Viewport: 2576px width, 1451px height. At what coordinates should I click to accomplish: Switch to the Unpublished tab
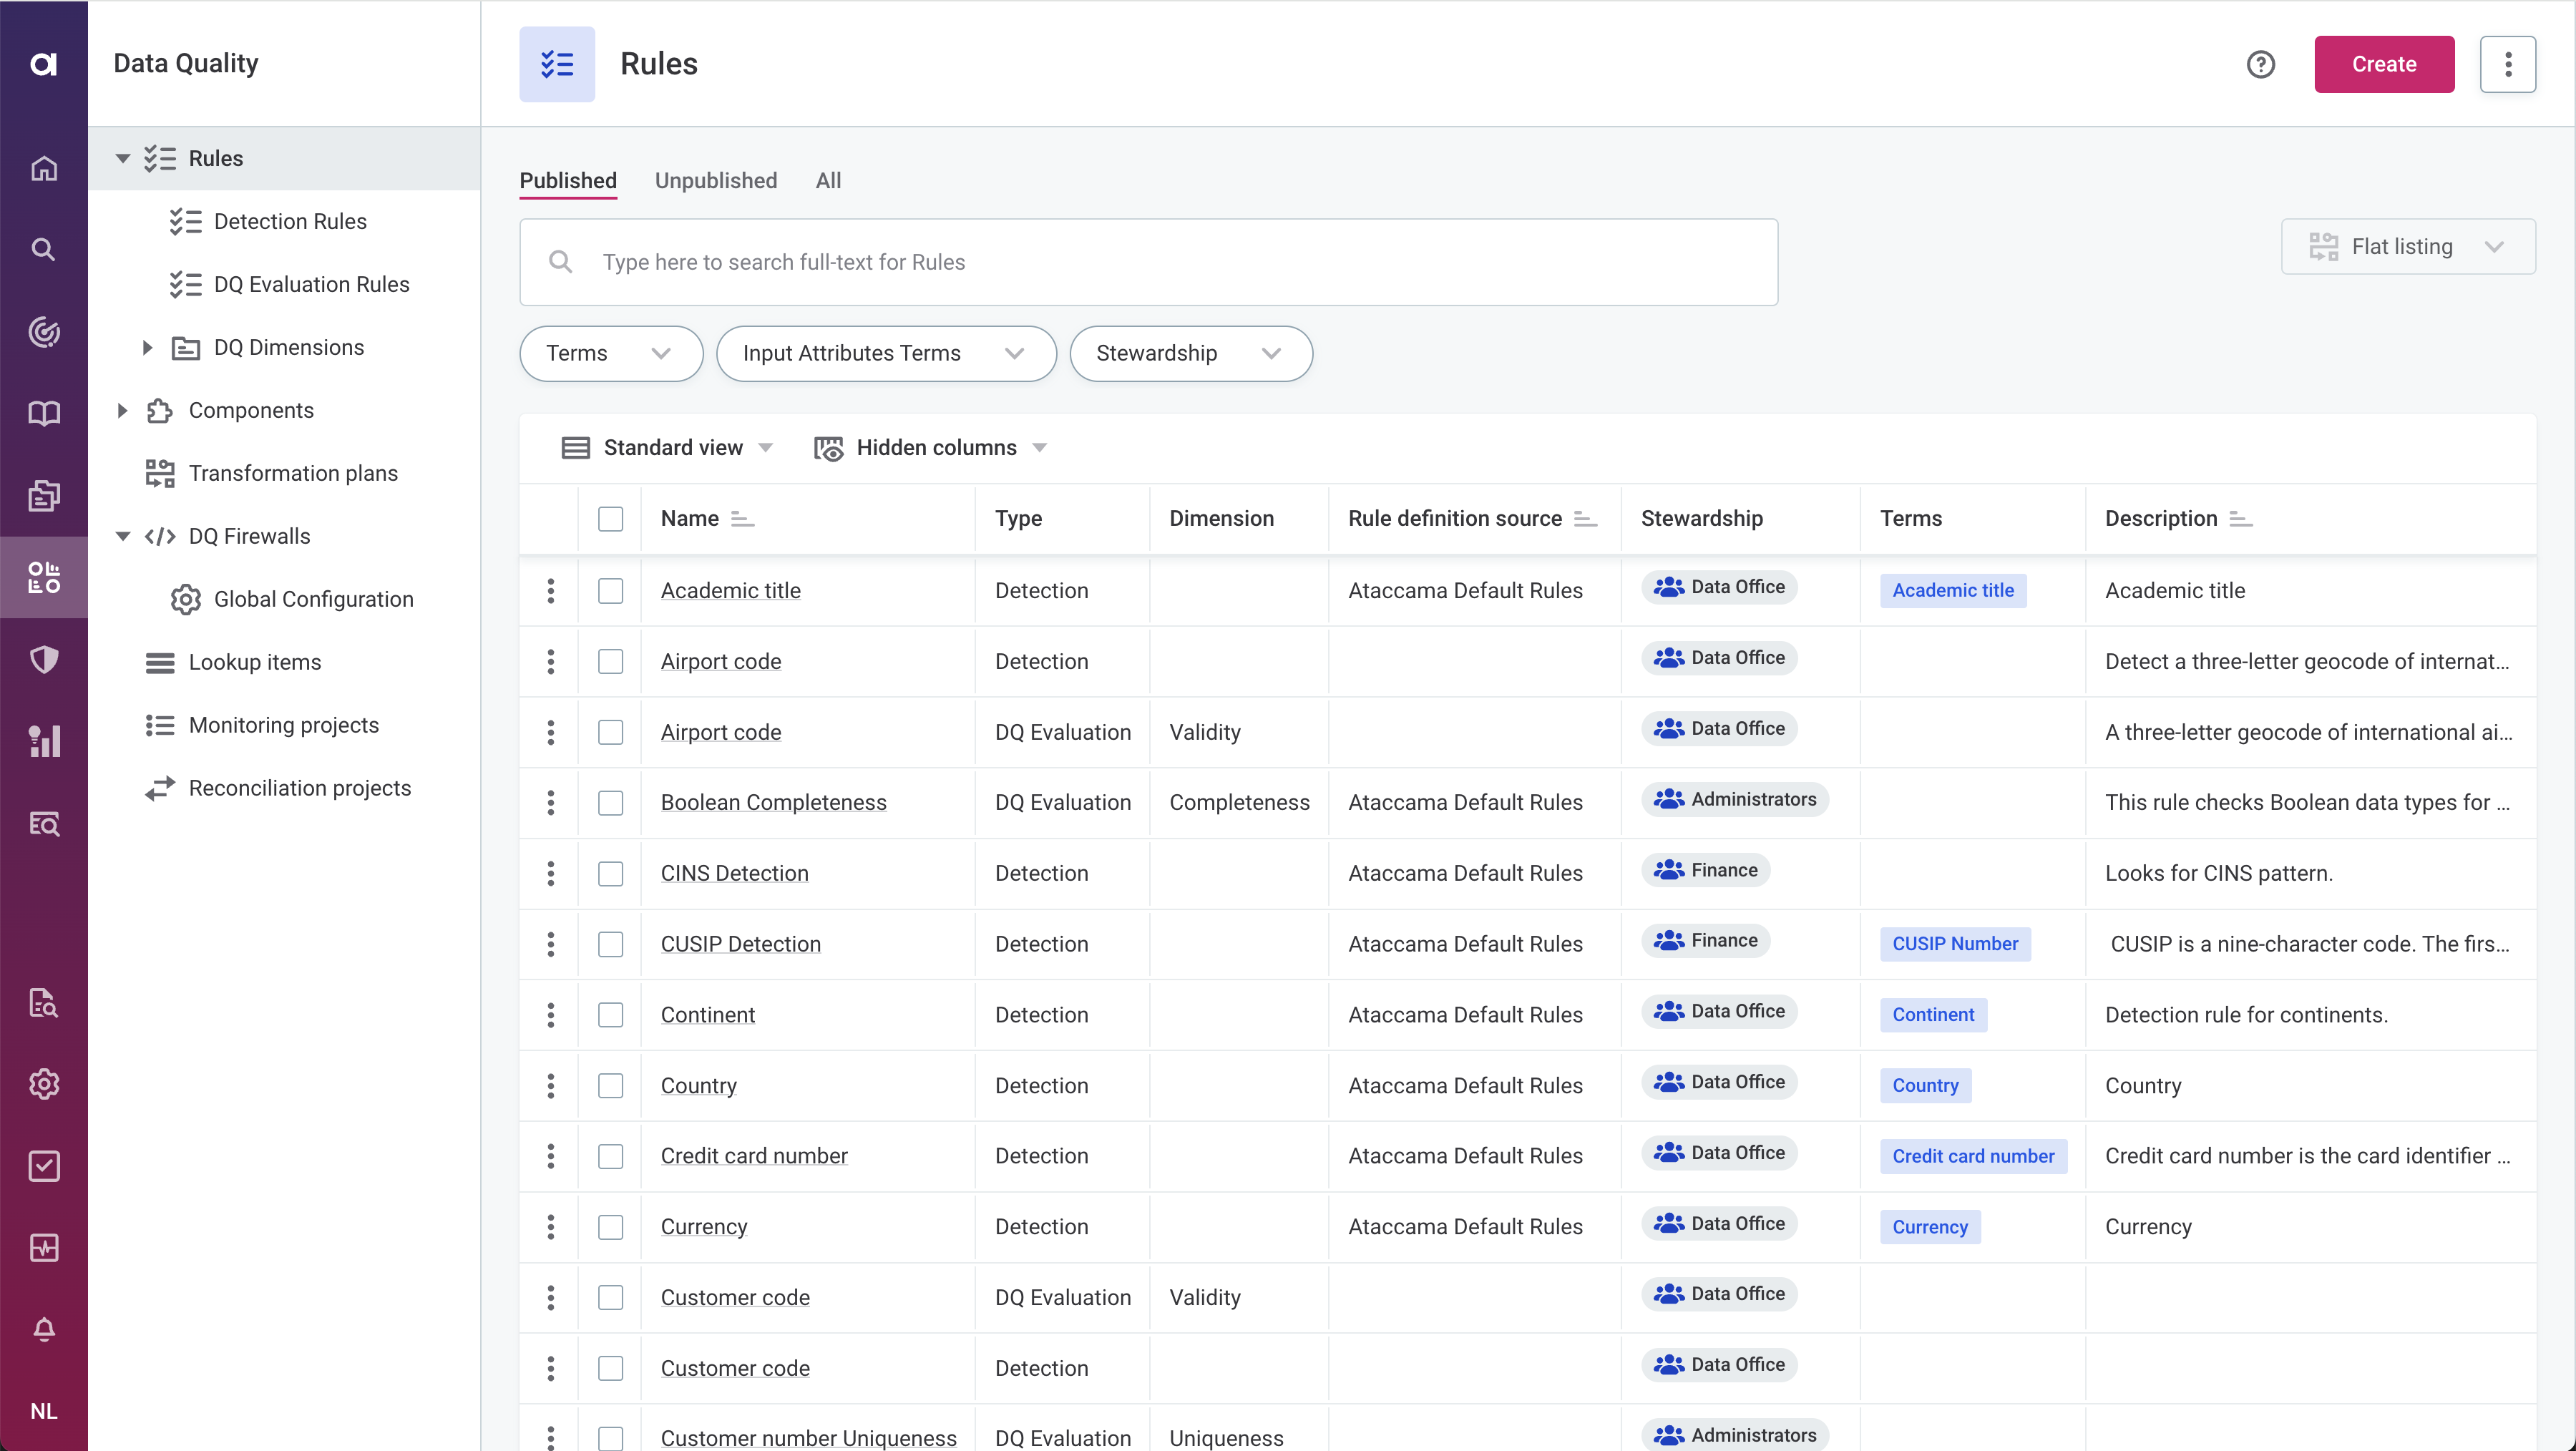click(x=715, y=180)
